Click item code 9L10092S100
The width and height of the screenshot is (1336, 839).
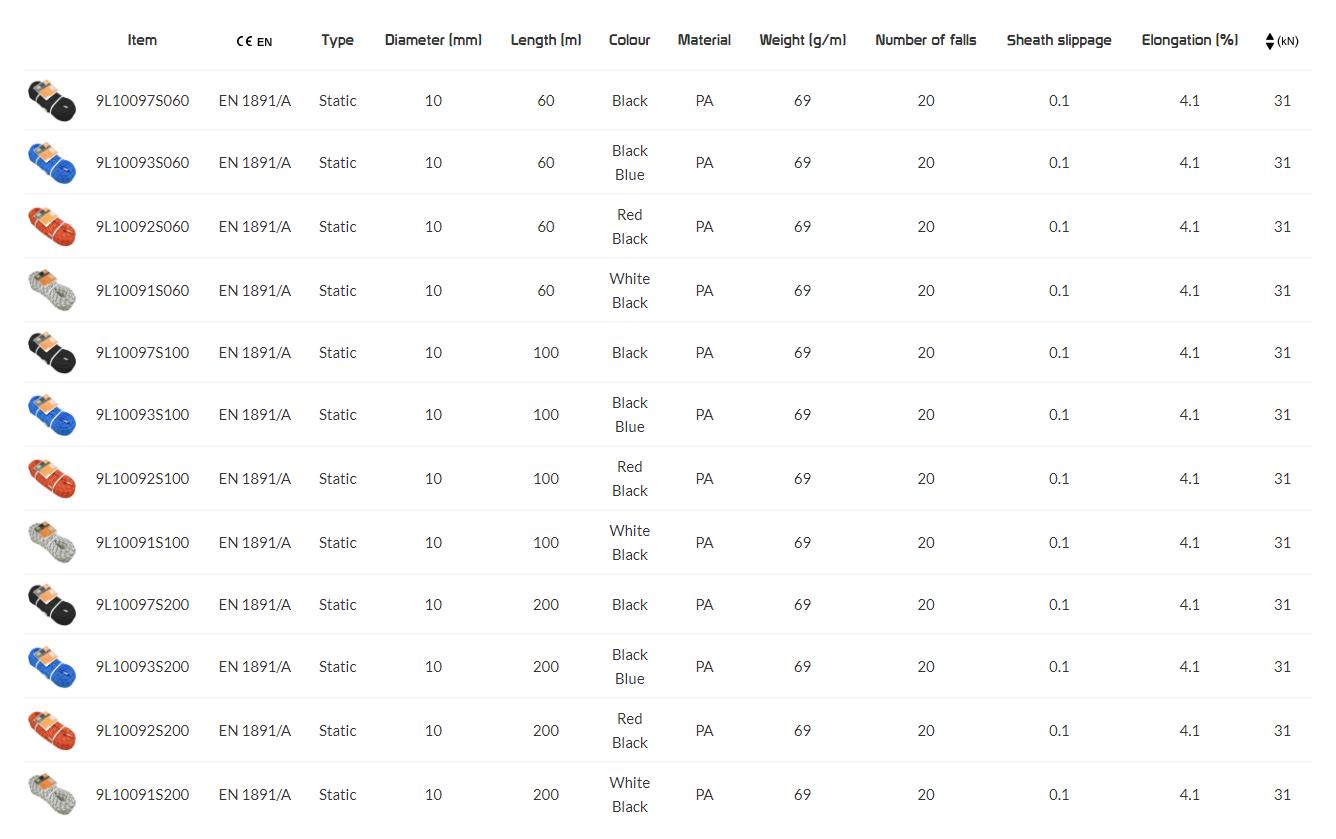[142, 479]
